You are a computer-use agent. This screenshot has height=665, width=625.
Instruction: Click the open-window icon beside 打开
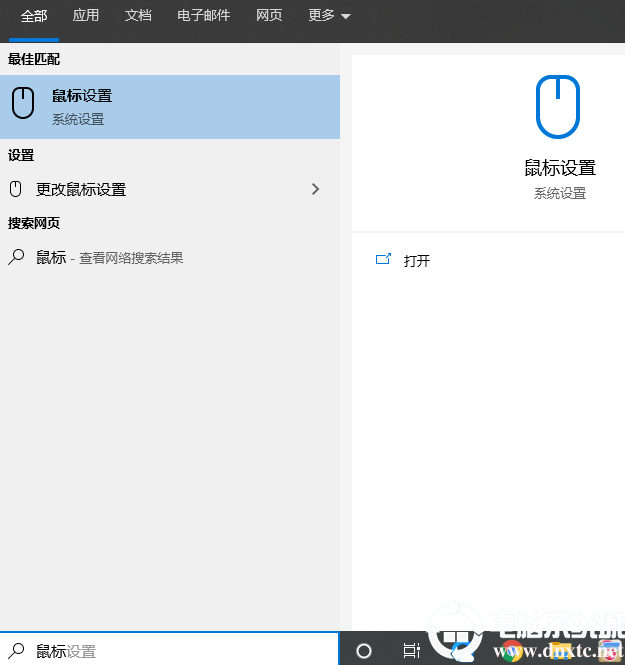click(383, 259)
